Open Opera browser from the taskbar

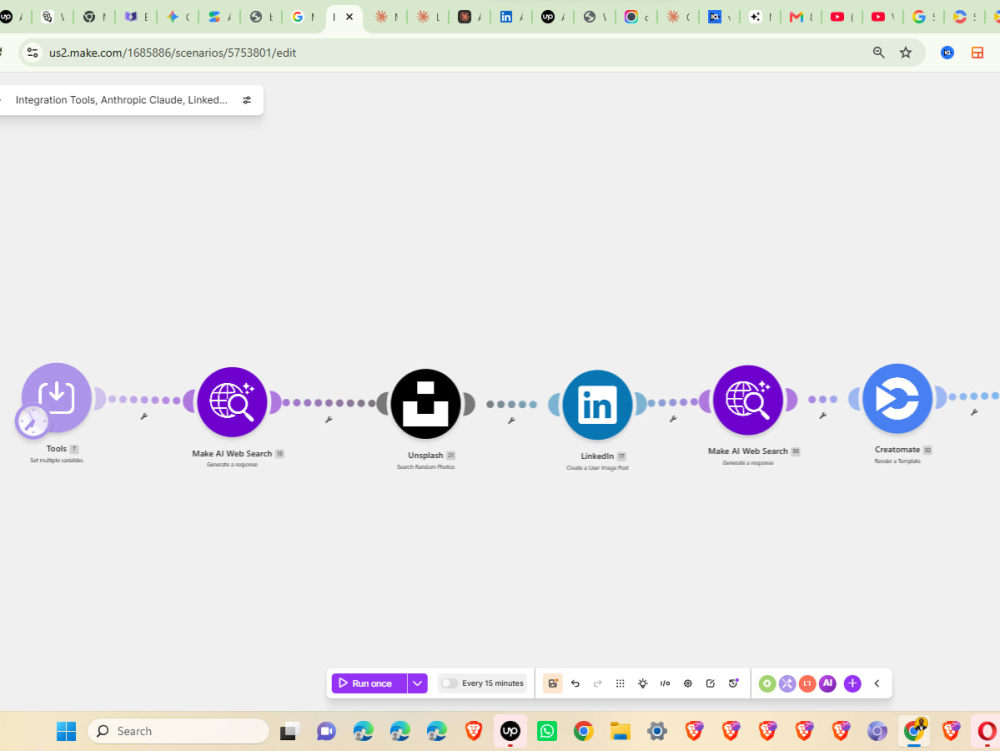987,731
